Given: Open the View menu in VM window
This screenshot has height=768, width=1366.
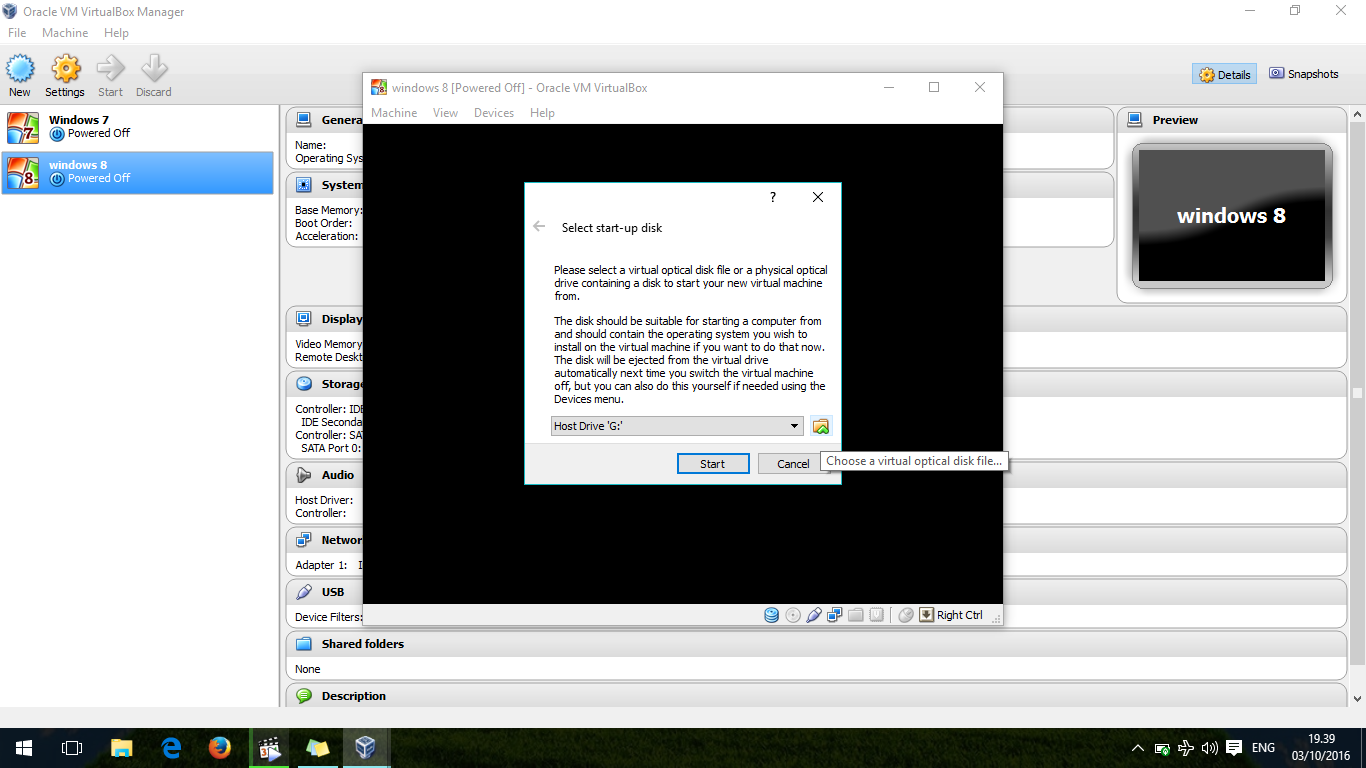Looking at the screenshot, I should (x=445, y=113).
